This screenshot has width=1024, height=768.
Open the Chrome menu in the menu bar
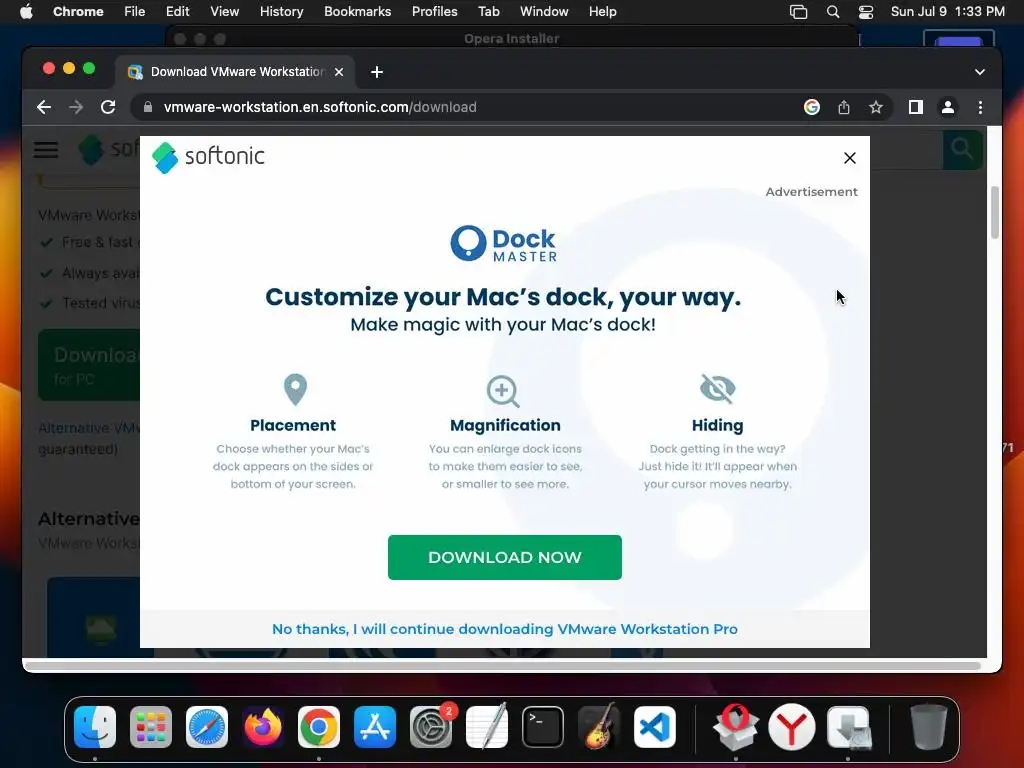coord(78,12)
